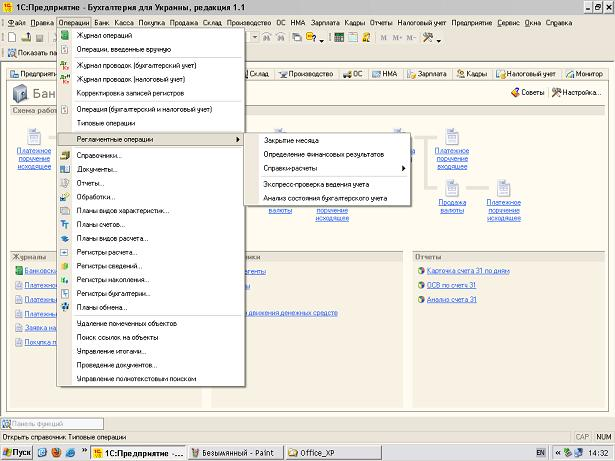This screenshot has height=461, width=615.
Task: Open the calculator from the toolbar
Action: [339, 38]
